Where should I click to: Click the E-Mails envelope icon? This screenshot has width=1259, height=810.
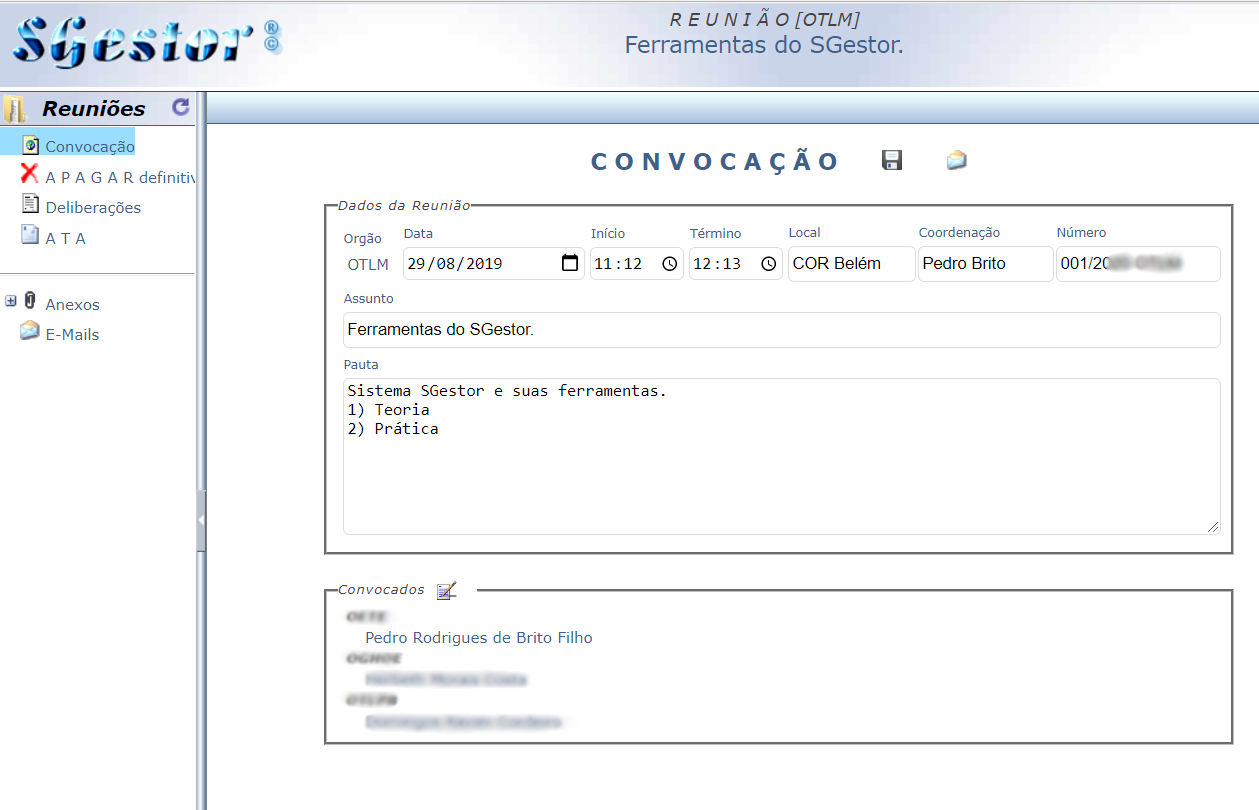pyautogui.click(x=30, y=331)
